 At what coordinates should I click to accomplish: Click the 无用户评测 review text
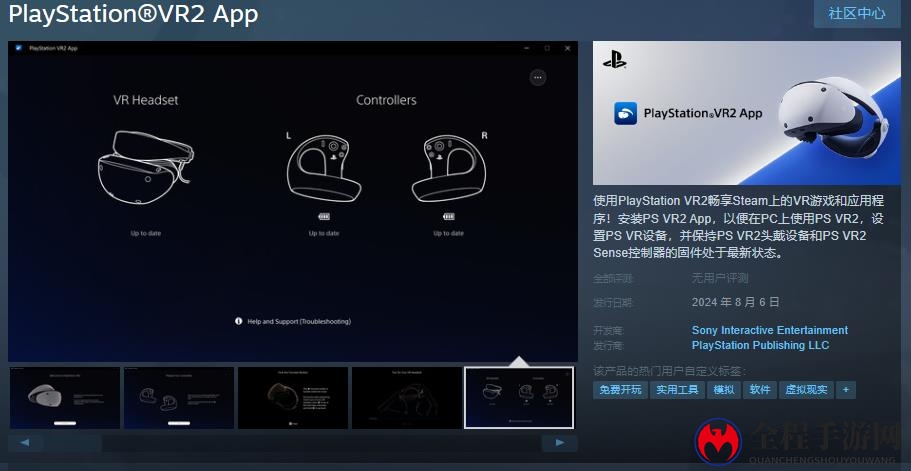(x=720, y=278)
